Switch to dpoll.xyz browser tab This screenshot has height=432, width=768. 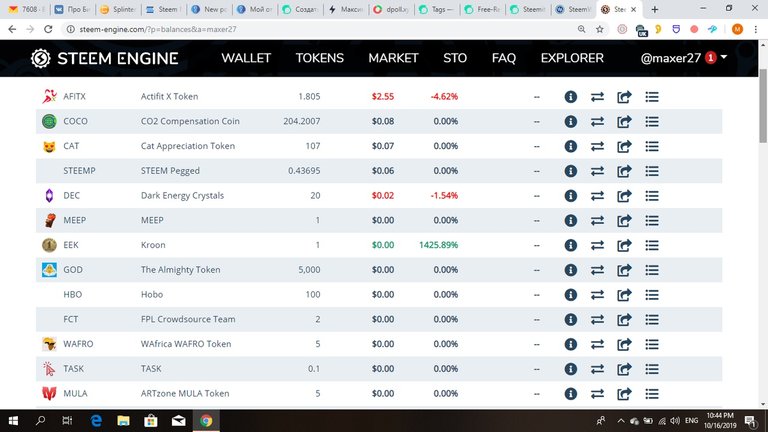(390, 9)
